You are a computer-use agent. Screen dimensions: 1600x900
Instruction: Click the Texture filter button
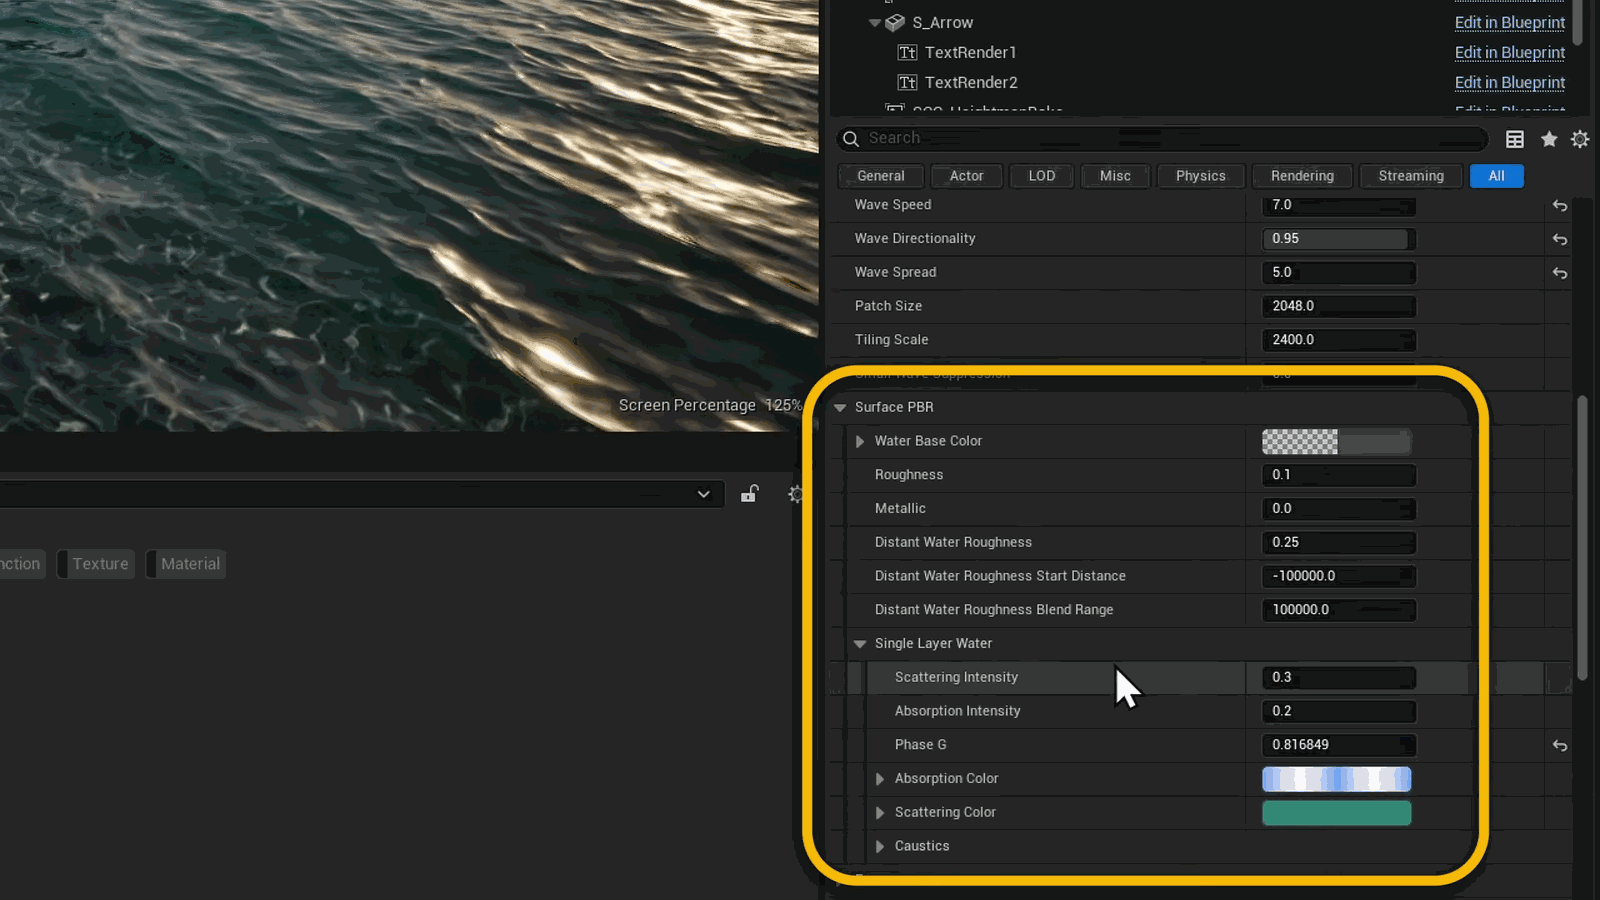coord(97,564)
